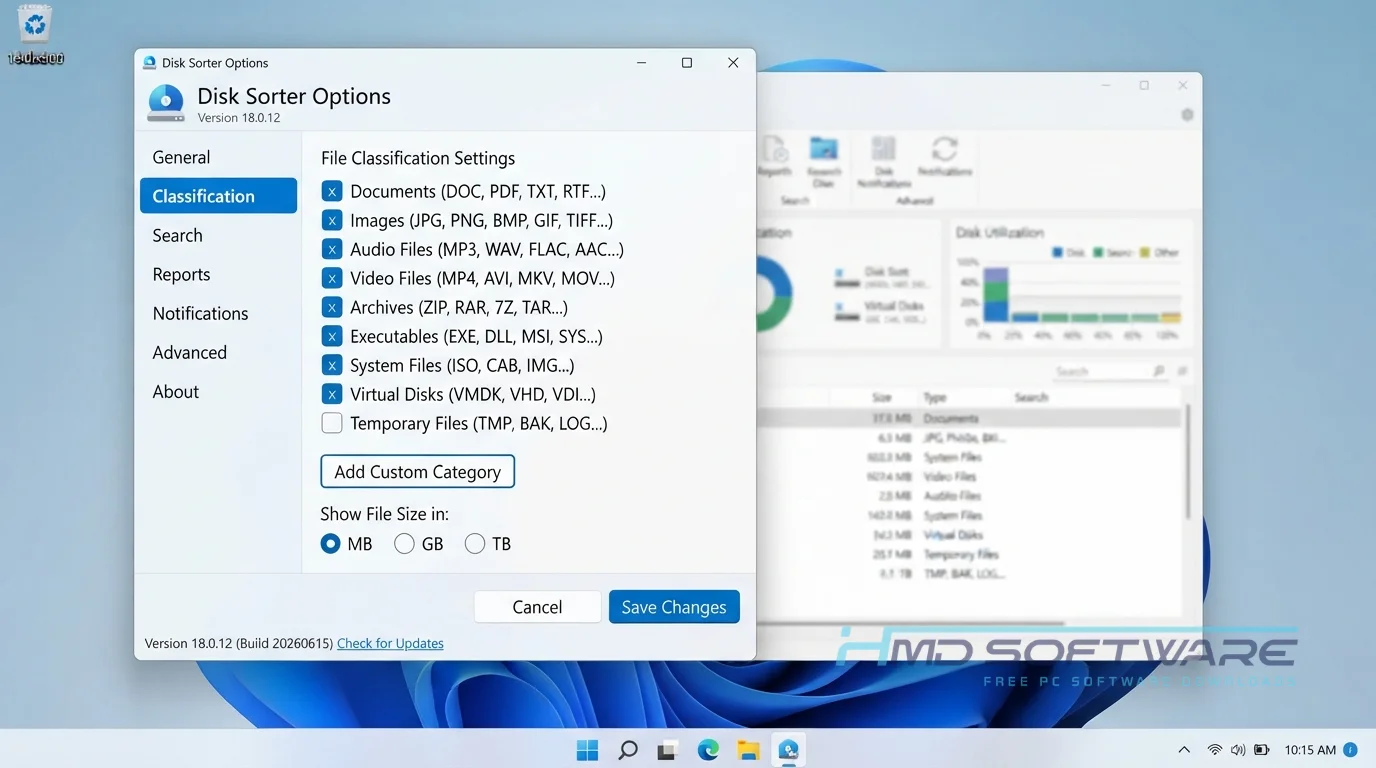
Task: Click the Type column header in main window
Action: tap(934, 397)
